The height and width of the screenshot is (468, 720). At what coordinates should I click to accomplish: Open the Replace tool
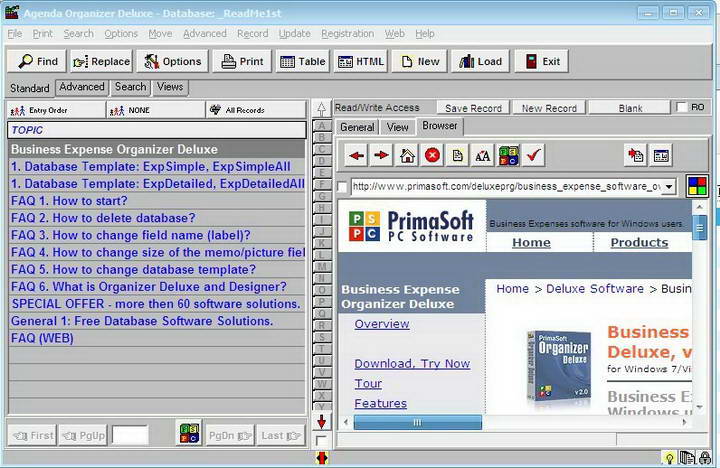click(101, 61)
